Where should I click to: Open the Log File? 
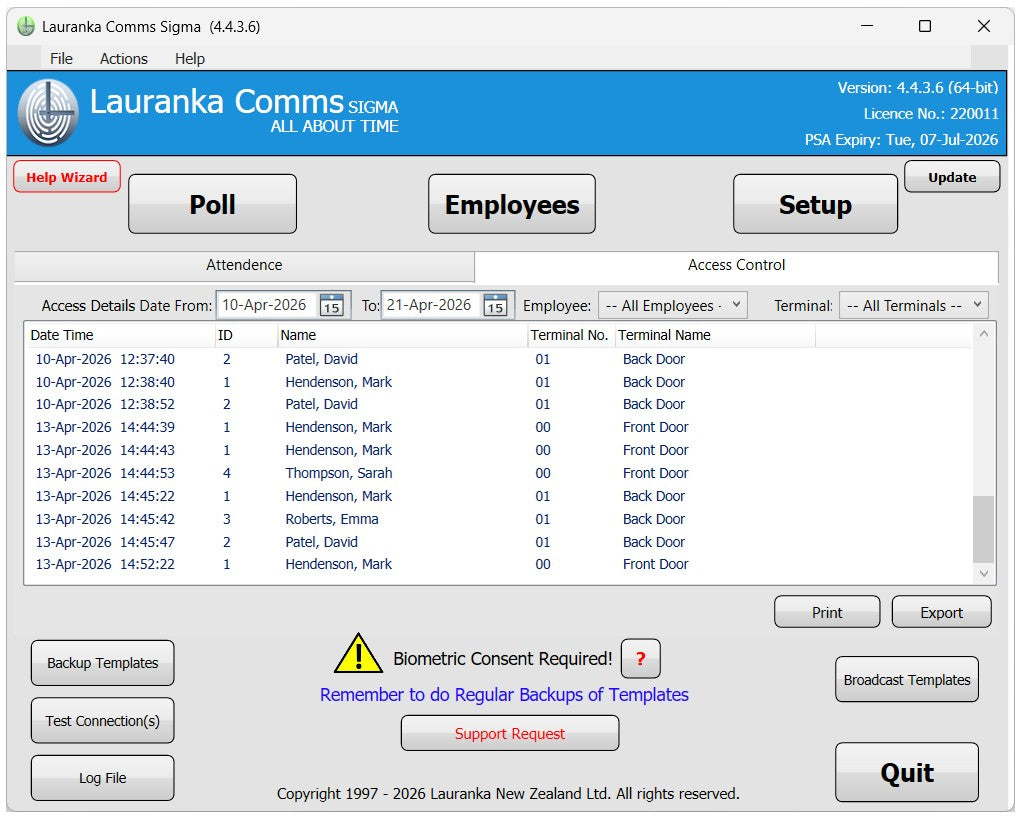pyautogui.click(x=103, y=778)
